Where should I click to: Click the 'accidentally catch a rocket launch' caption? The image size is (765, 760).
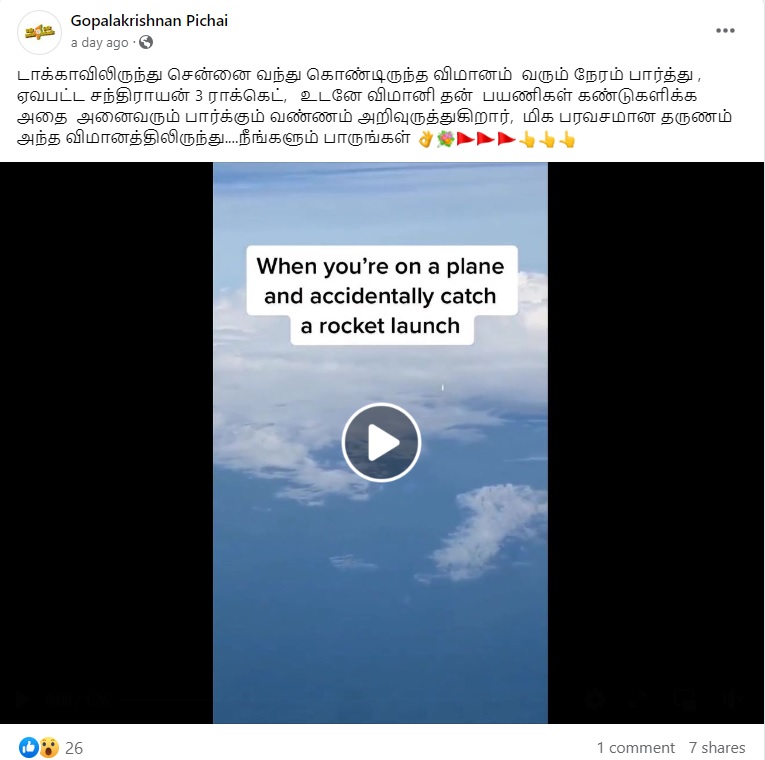point(381,296)
